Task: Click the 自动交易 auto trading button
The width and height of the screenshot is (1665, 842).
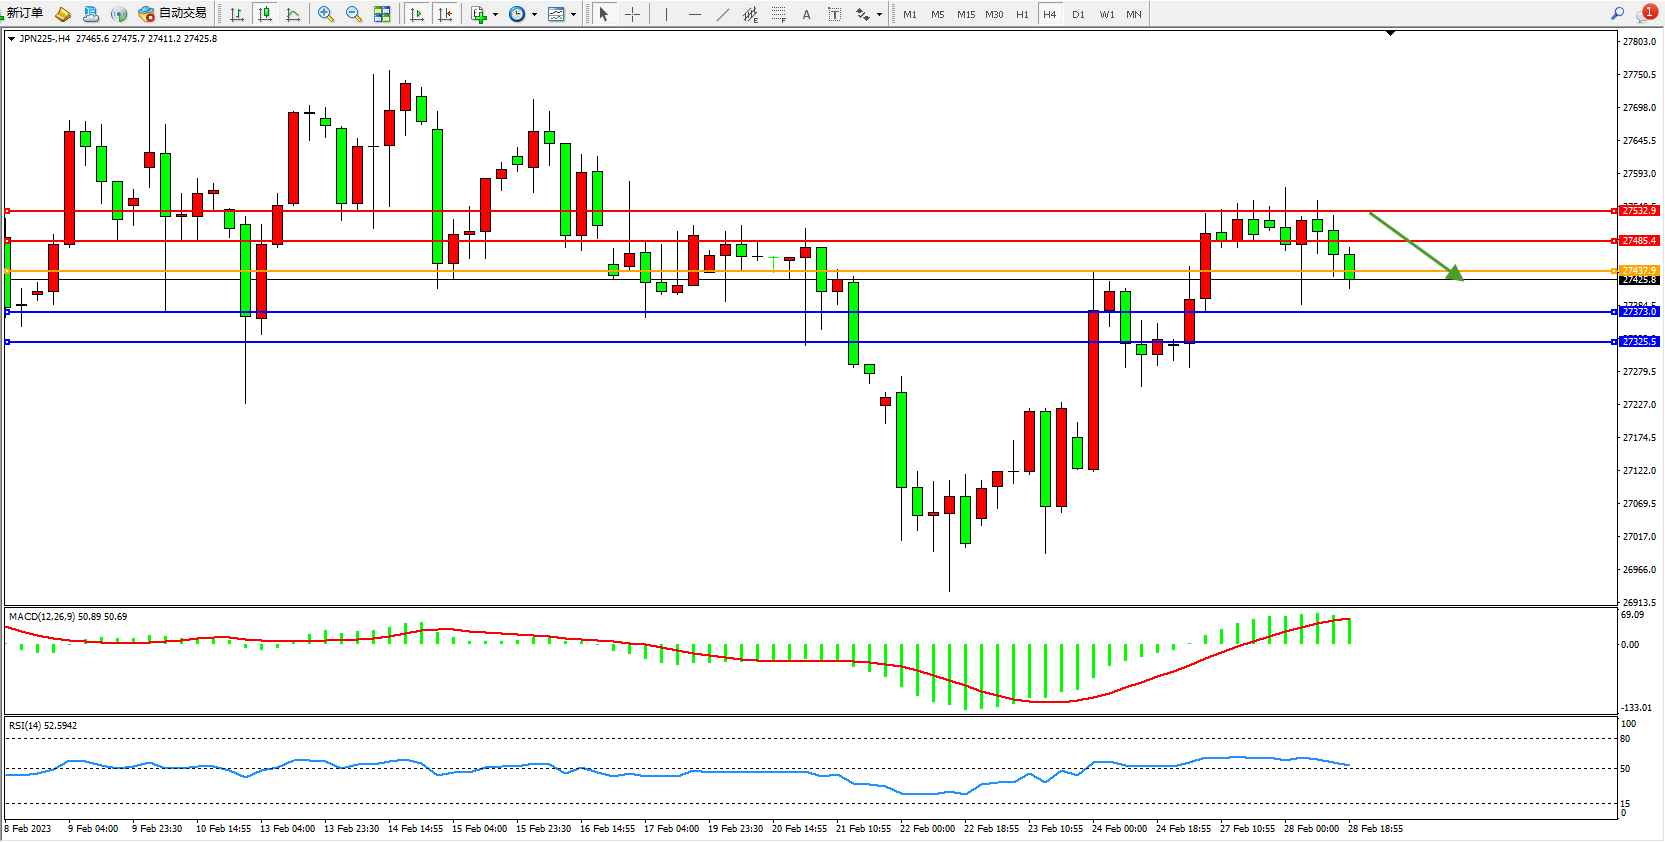Action: (x=173, y=13)
